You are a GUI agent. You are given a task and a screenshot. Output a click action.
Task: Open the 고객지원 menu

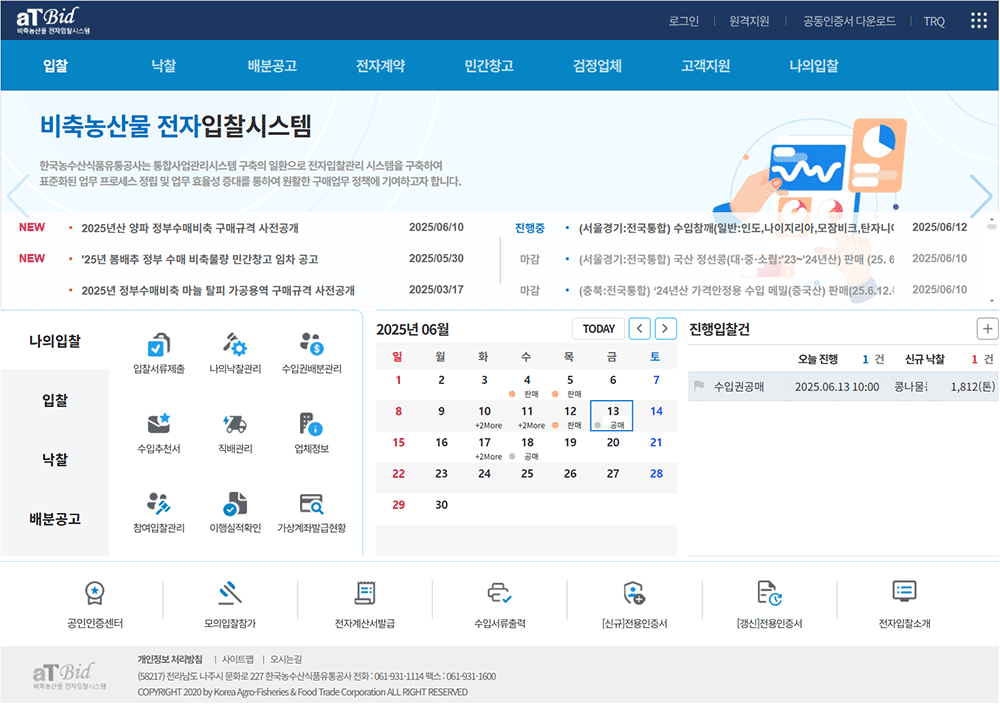pos(705,66)
